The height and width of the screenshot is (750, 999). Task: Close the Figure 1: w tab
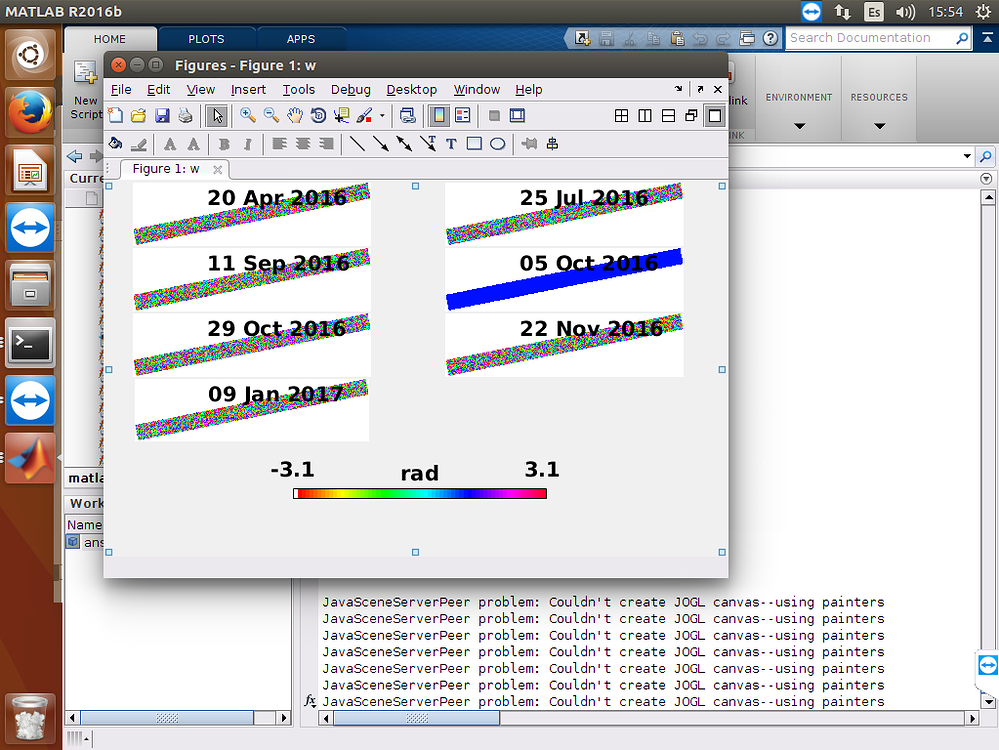click(217, 169)
